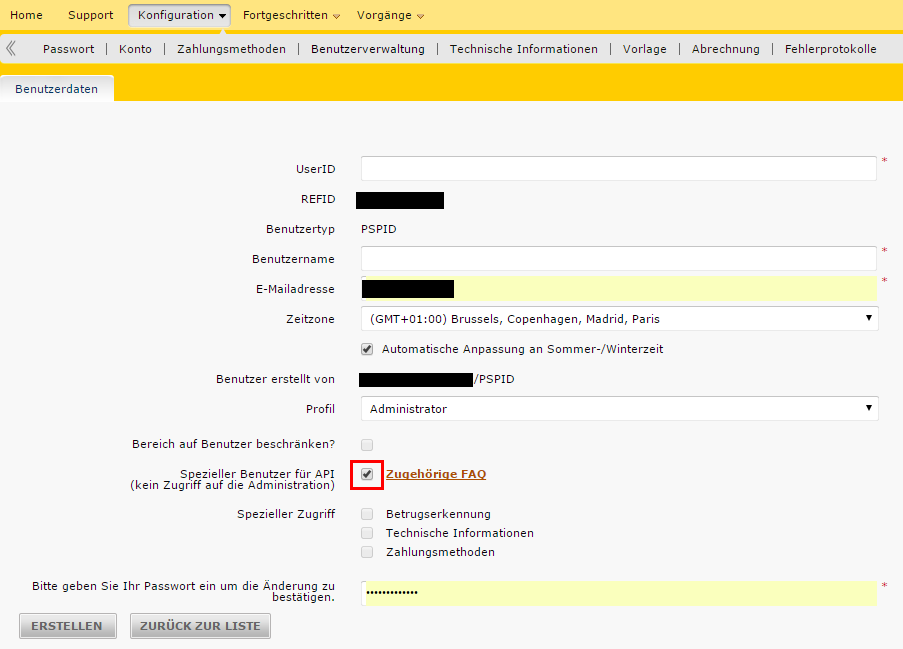The height and width of the screenshot is (649, 903).
Task: Tick the Technische Informationen access checkbox
Action: tap(367, 533)
